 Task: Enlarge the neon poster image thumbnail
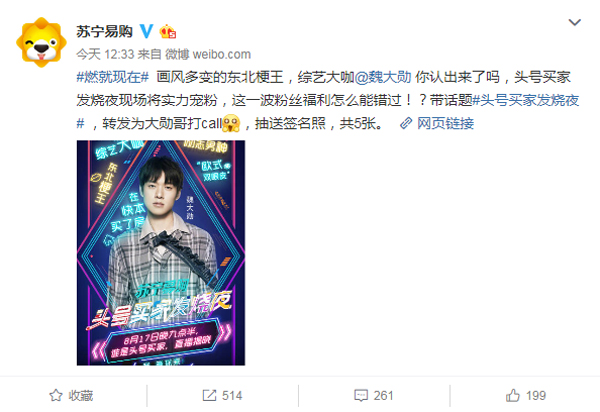[161, 252]
